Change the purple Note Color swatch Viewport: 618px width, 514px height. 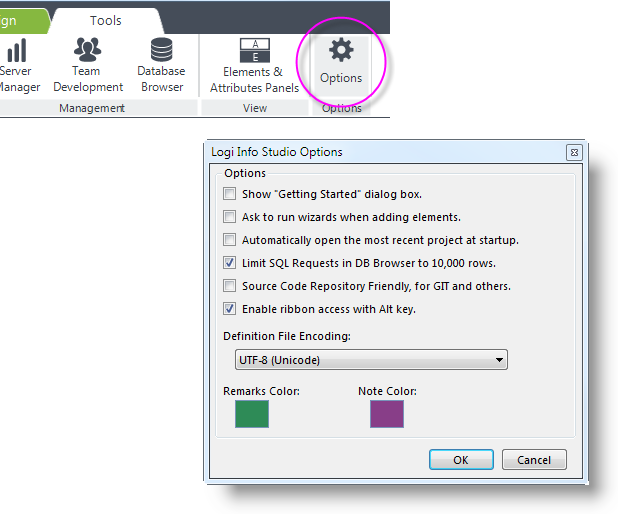coord(387,414)
